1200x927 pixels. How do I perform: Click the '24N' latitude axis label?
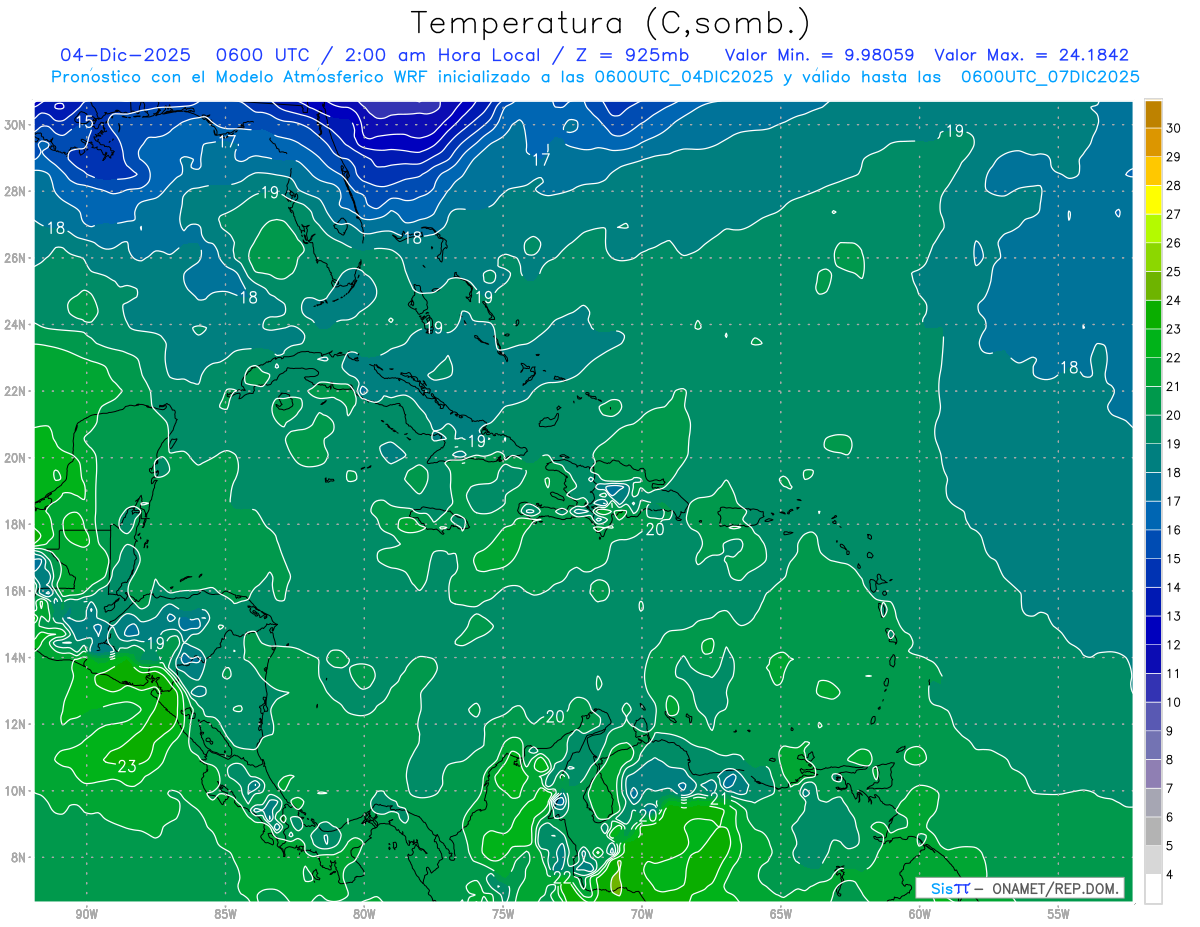coord(17,325)
